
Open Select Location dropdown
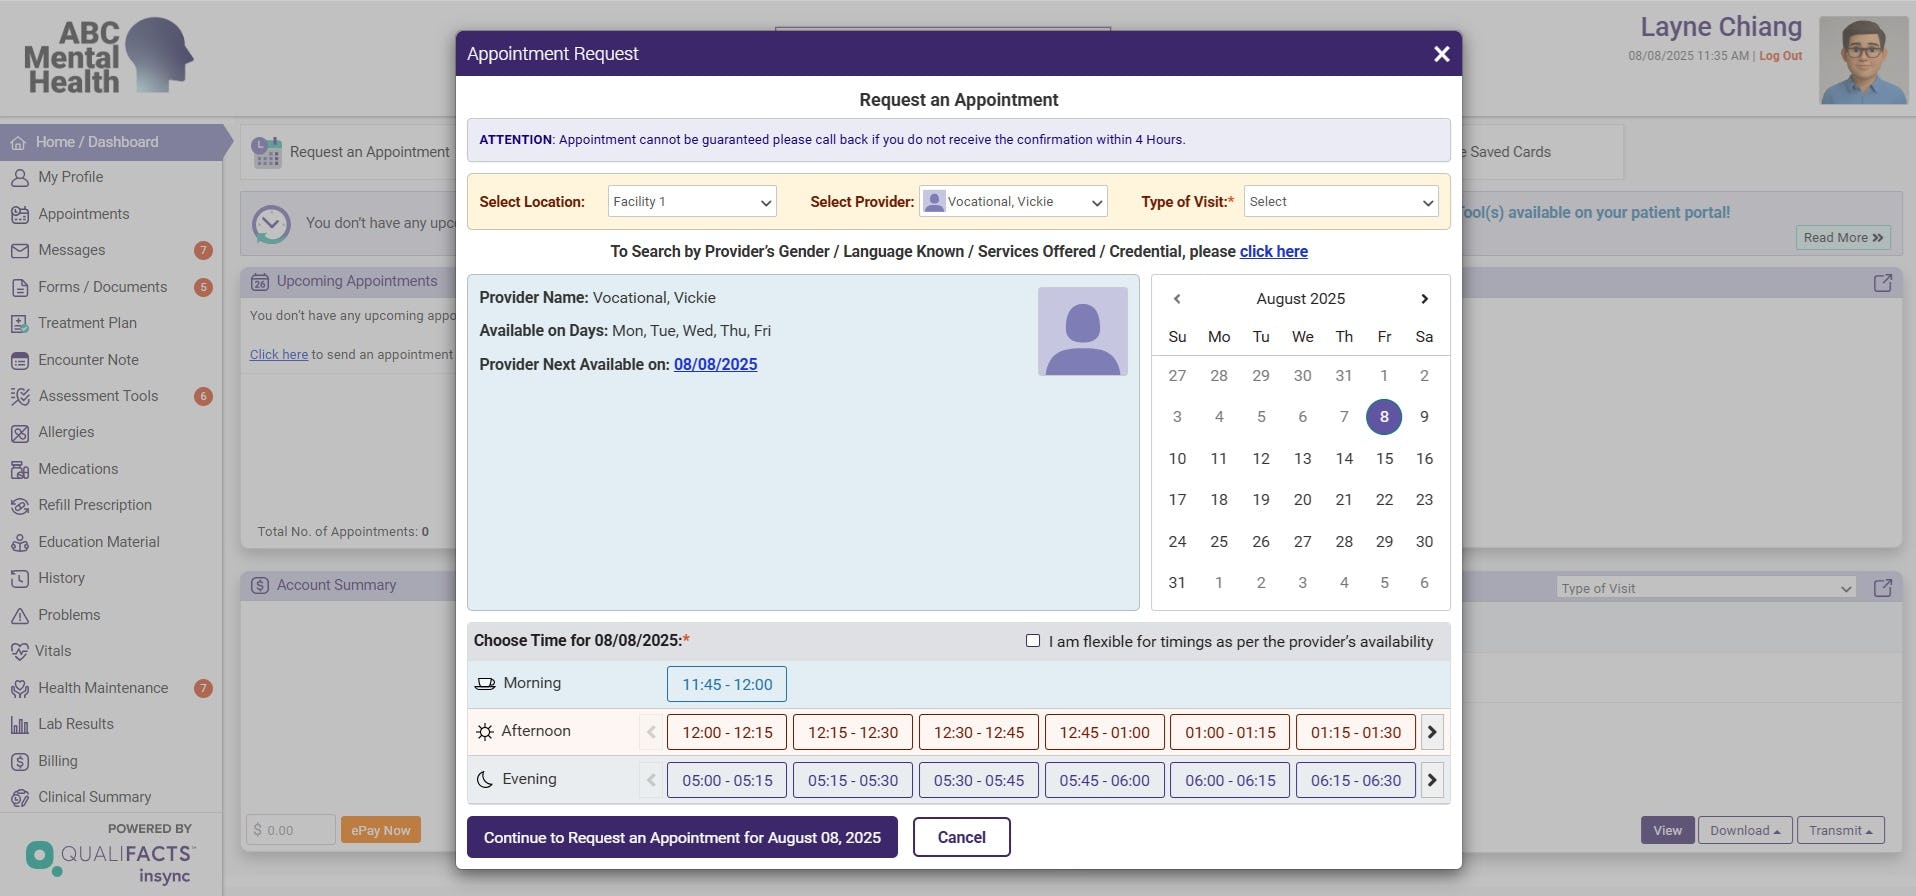click(692, 202)
